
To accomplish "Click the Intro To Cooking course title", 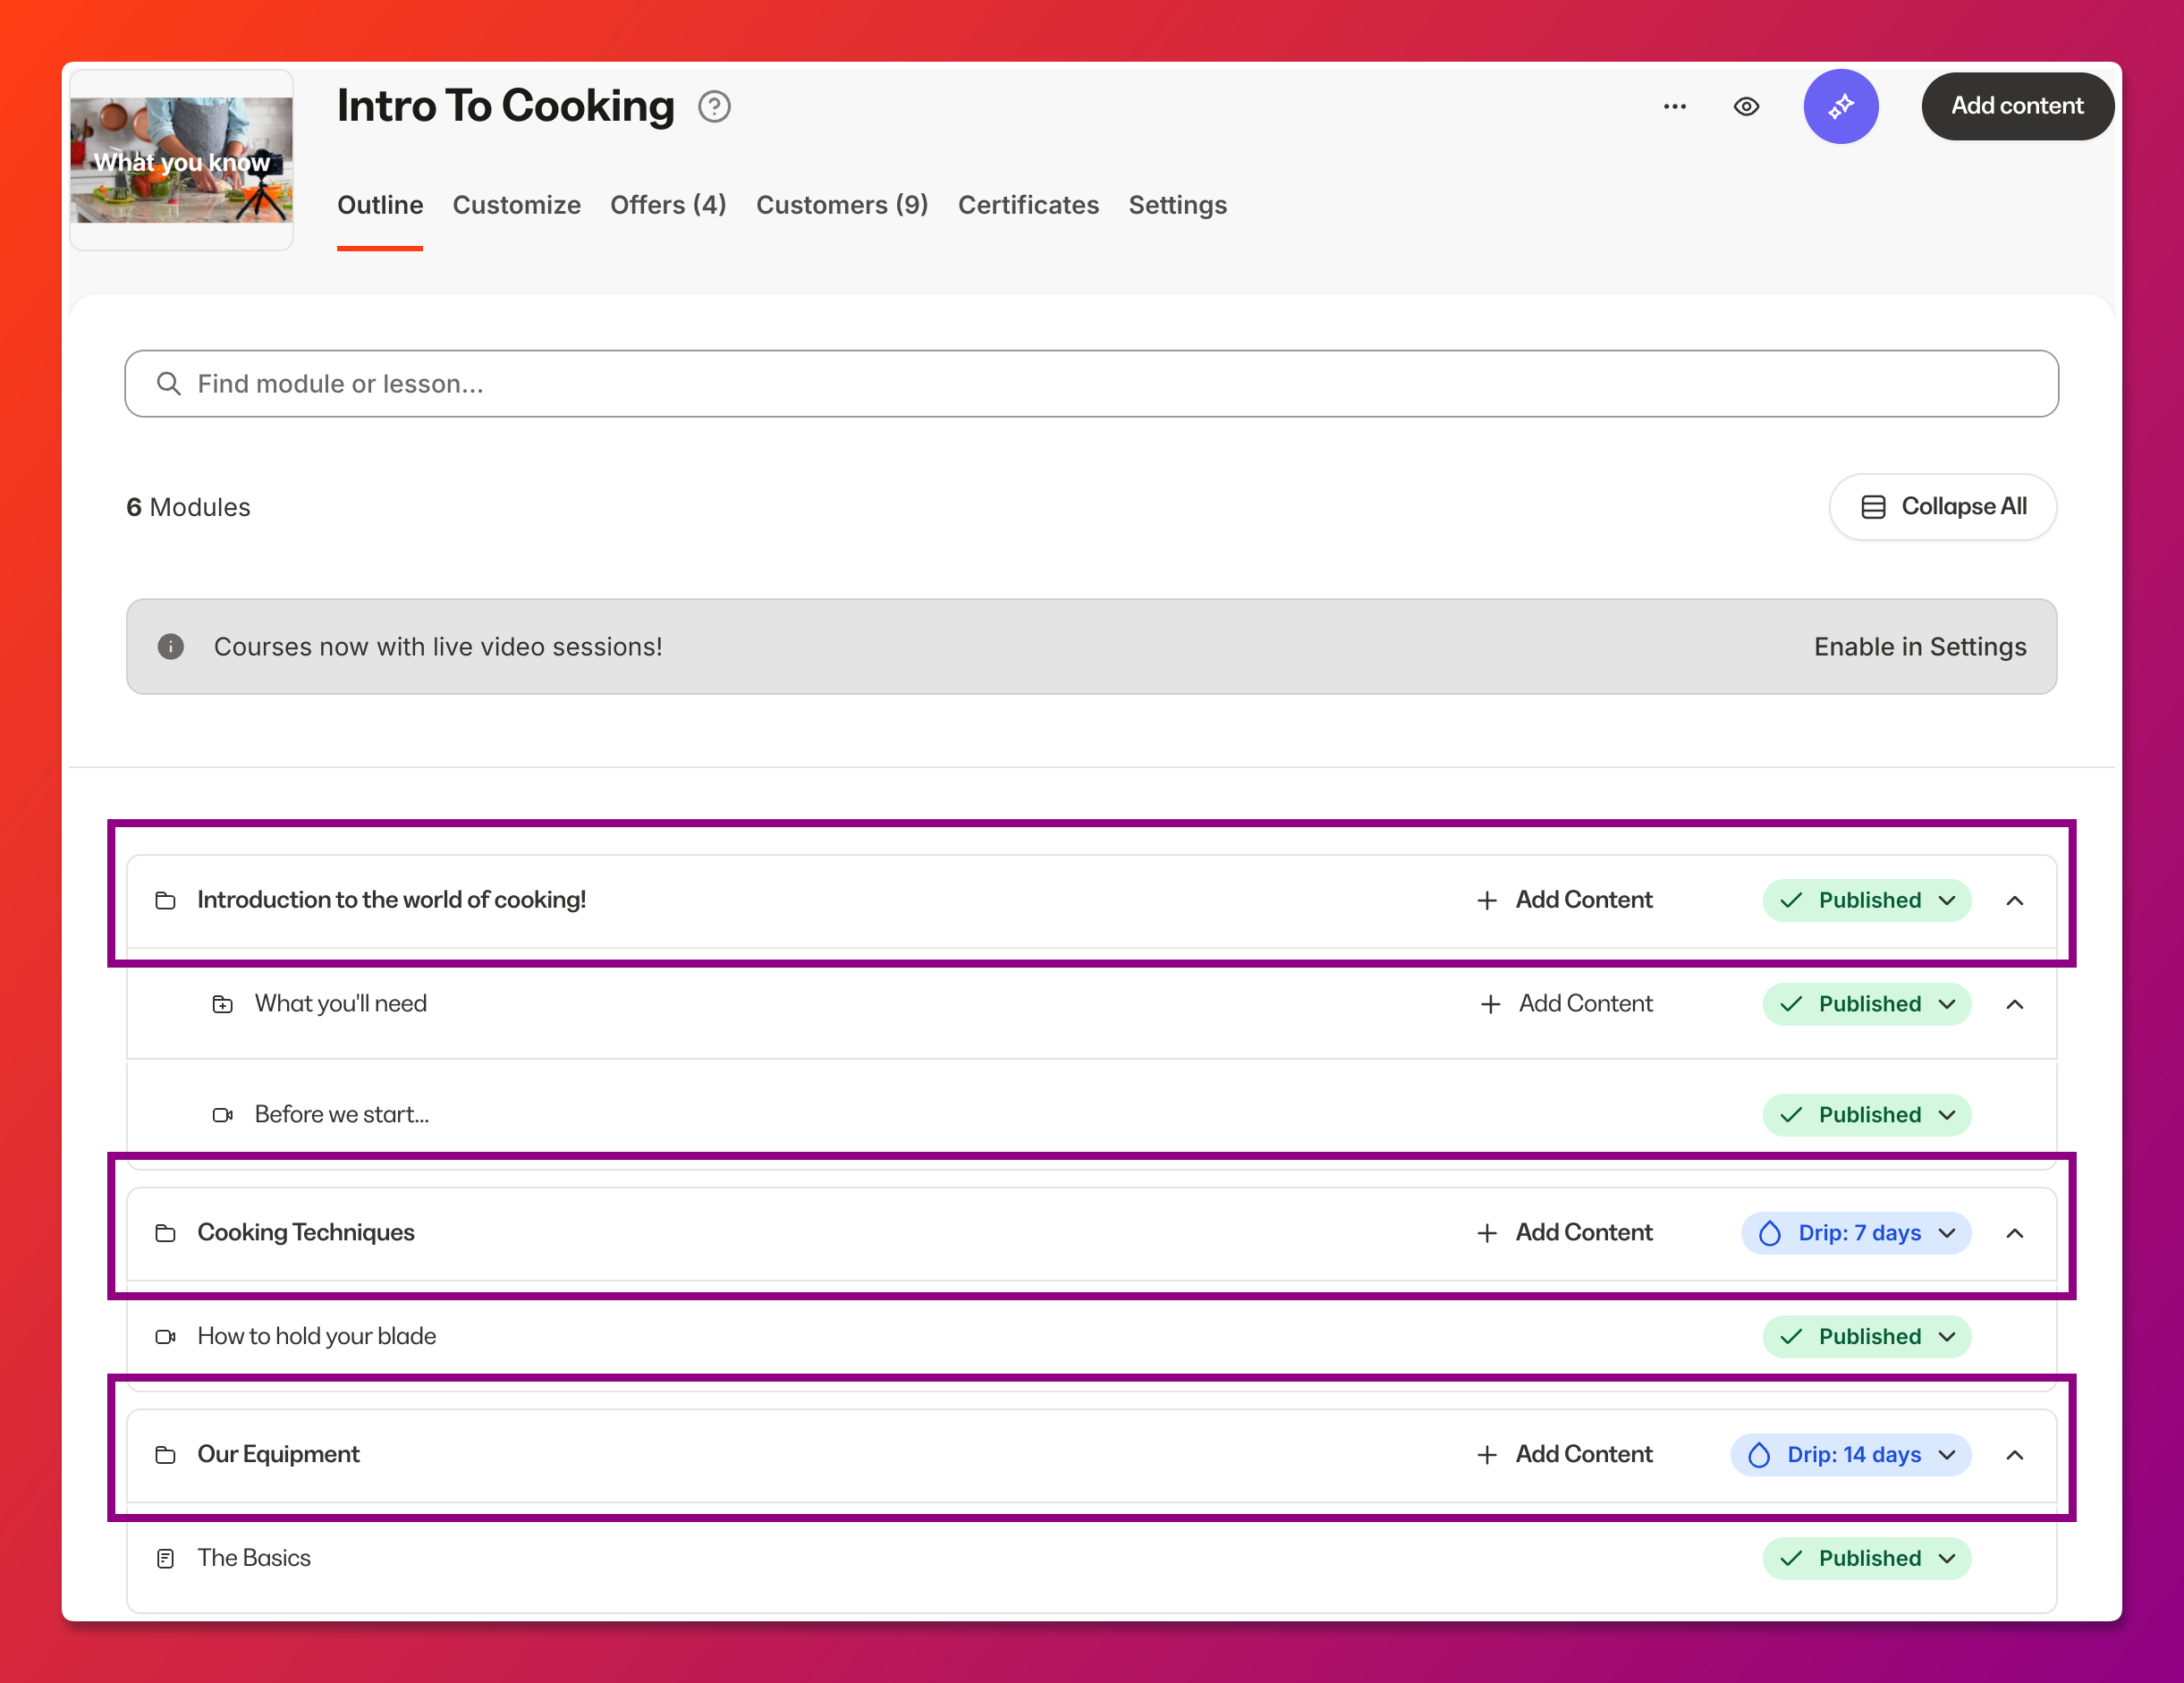I will pos(506,106).
